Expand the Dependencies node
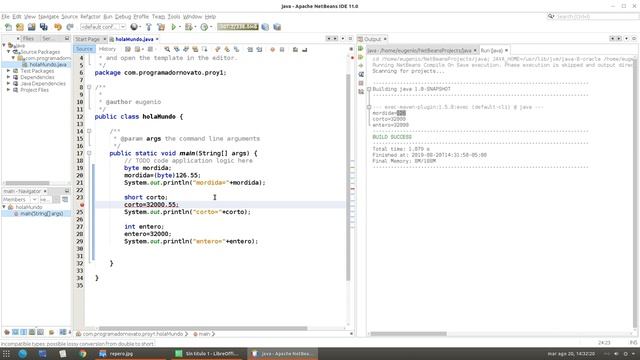Viewport: 640px width, 360px height. pyautogui.click(x=9, y=77)
